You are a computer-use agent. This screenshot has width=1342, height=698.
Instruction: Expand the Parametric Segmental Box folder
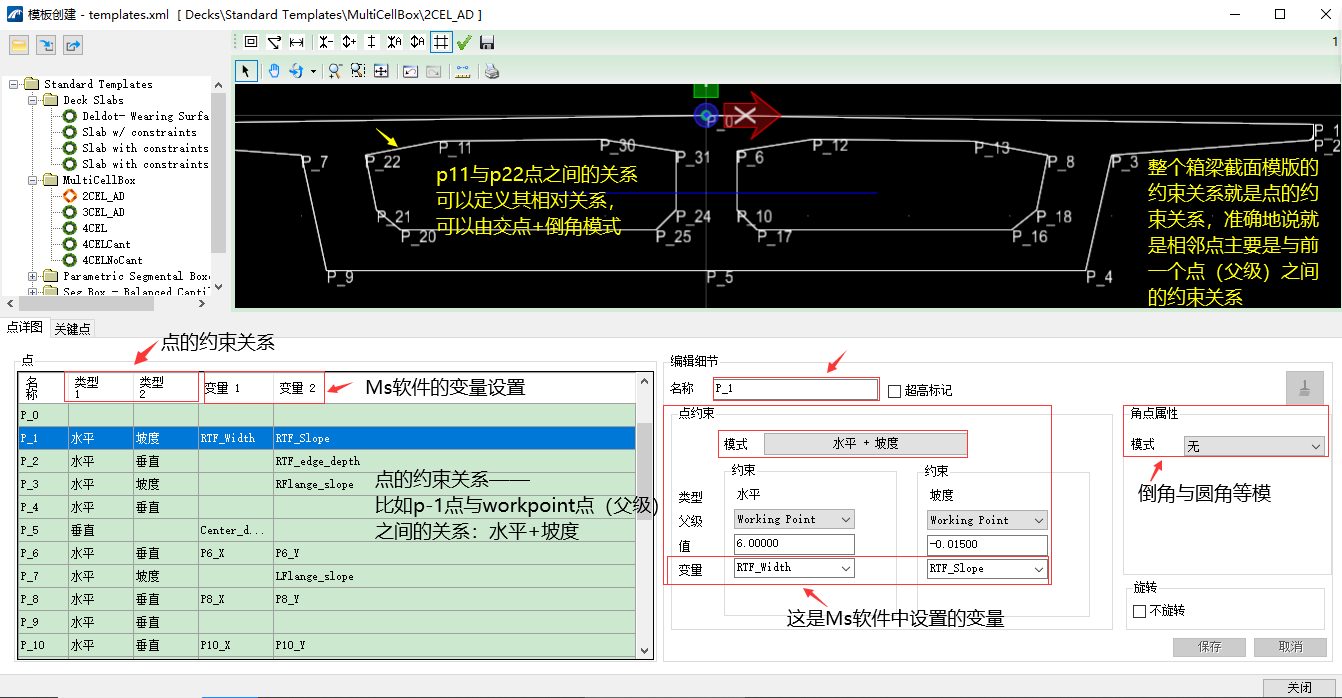pyautogui.click(x=33, y=276)
